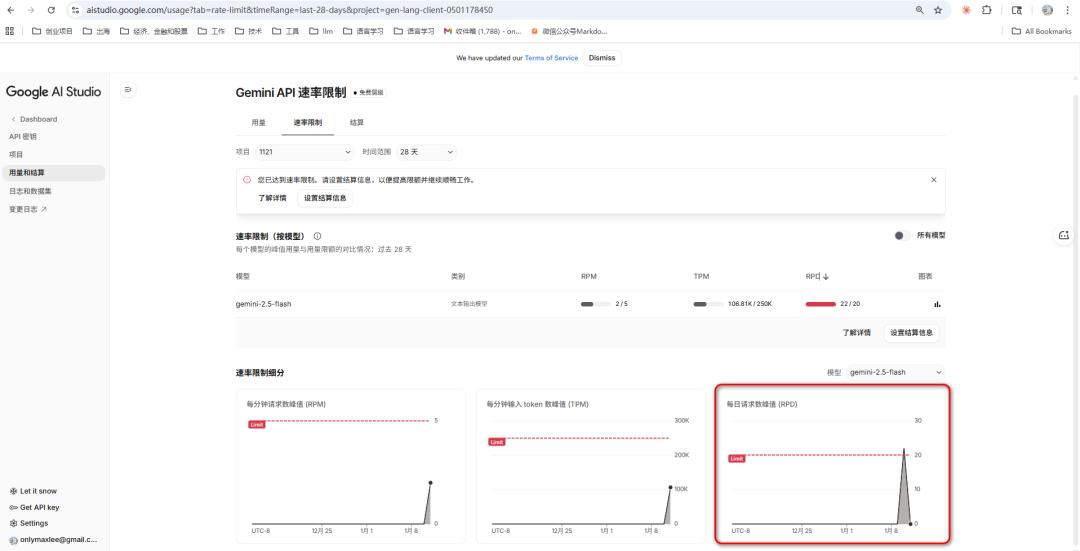The image size is (1080, 551).
Task: Click 了解详情 in the warning banner
Action: 272,198
